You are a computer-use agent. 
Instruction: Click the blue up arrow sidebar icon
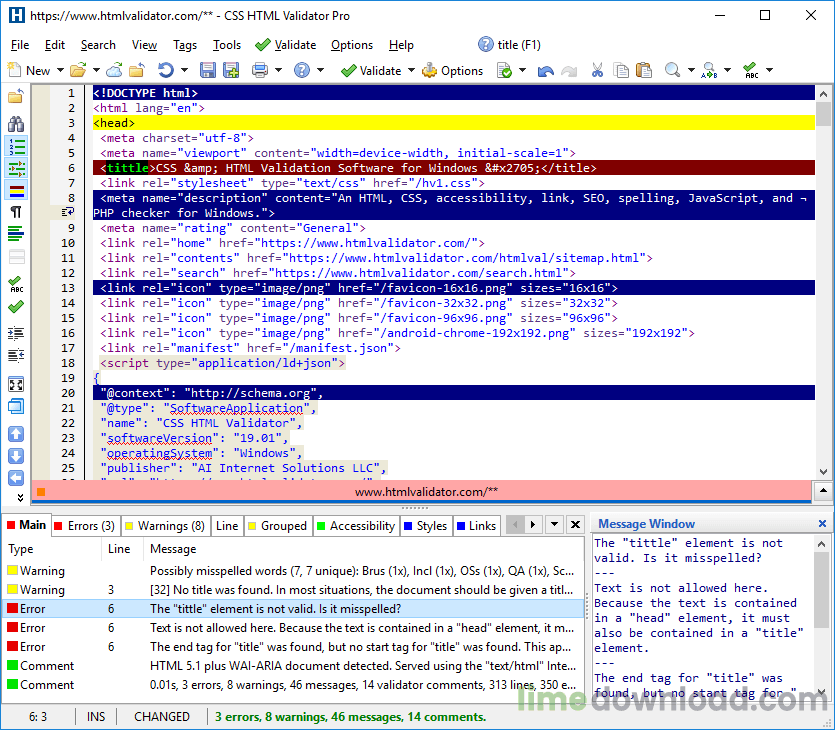[16, 434]
